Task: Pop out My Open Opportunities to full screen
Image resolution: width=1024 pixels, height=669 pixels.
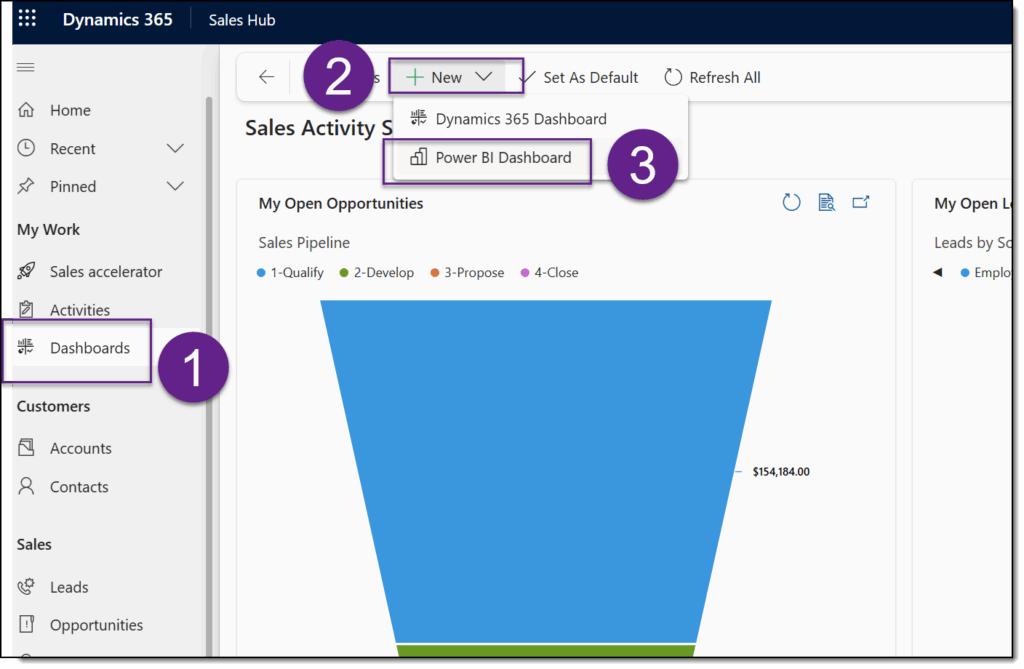Action: point(862,201)
